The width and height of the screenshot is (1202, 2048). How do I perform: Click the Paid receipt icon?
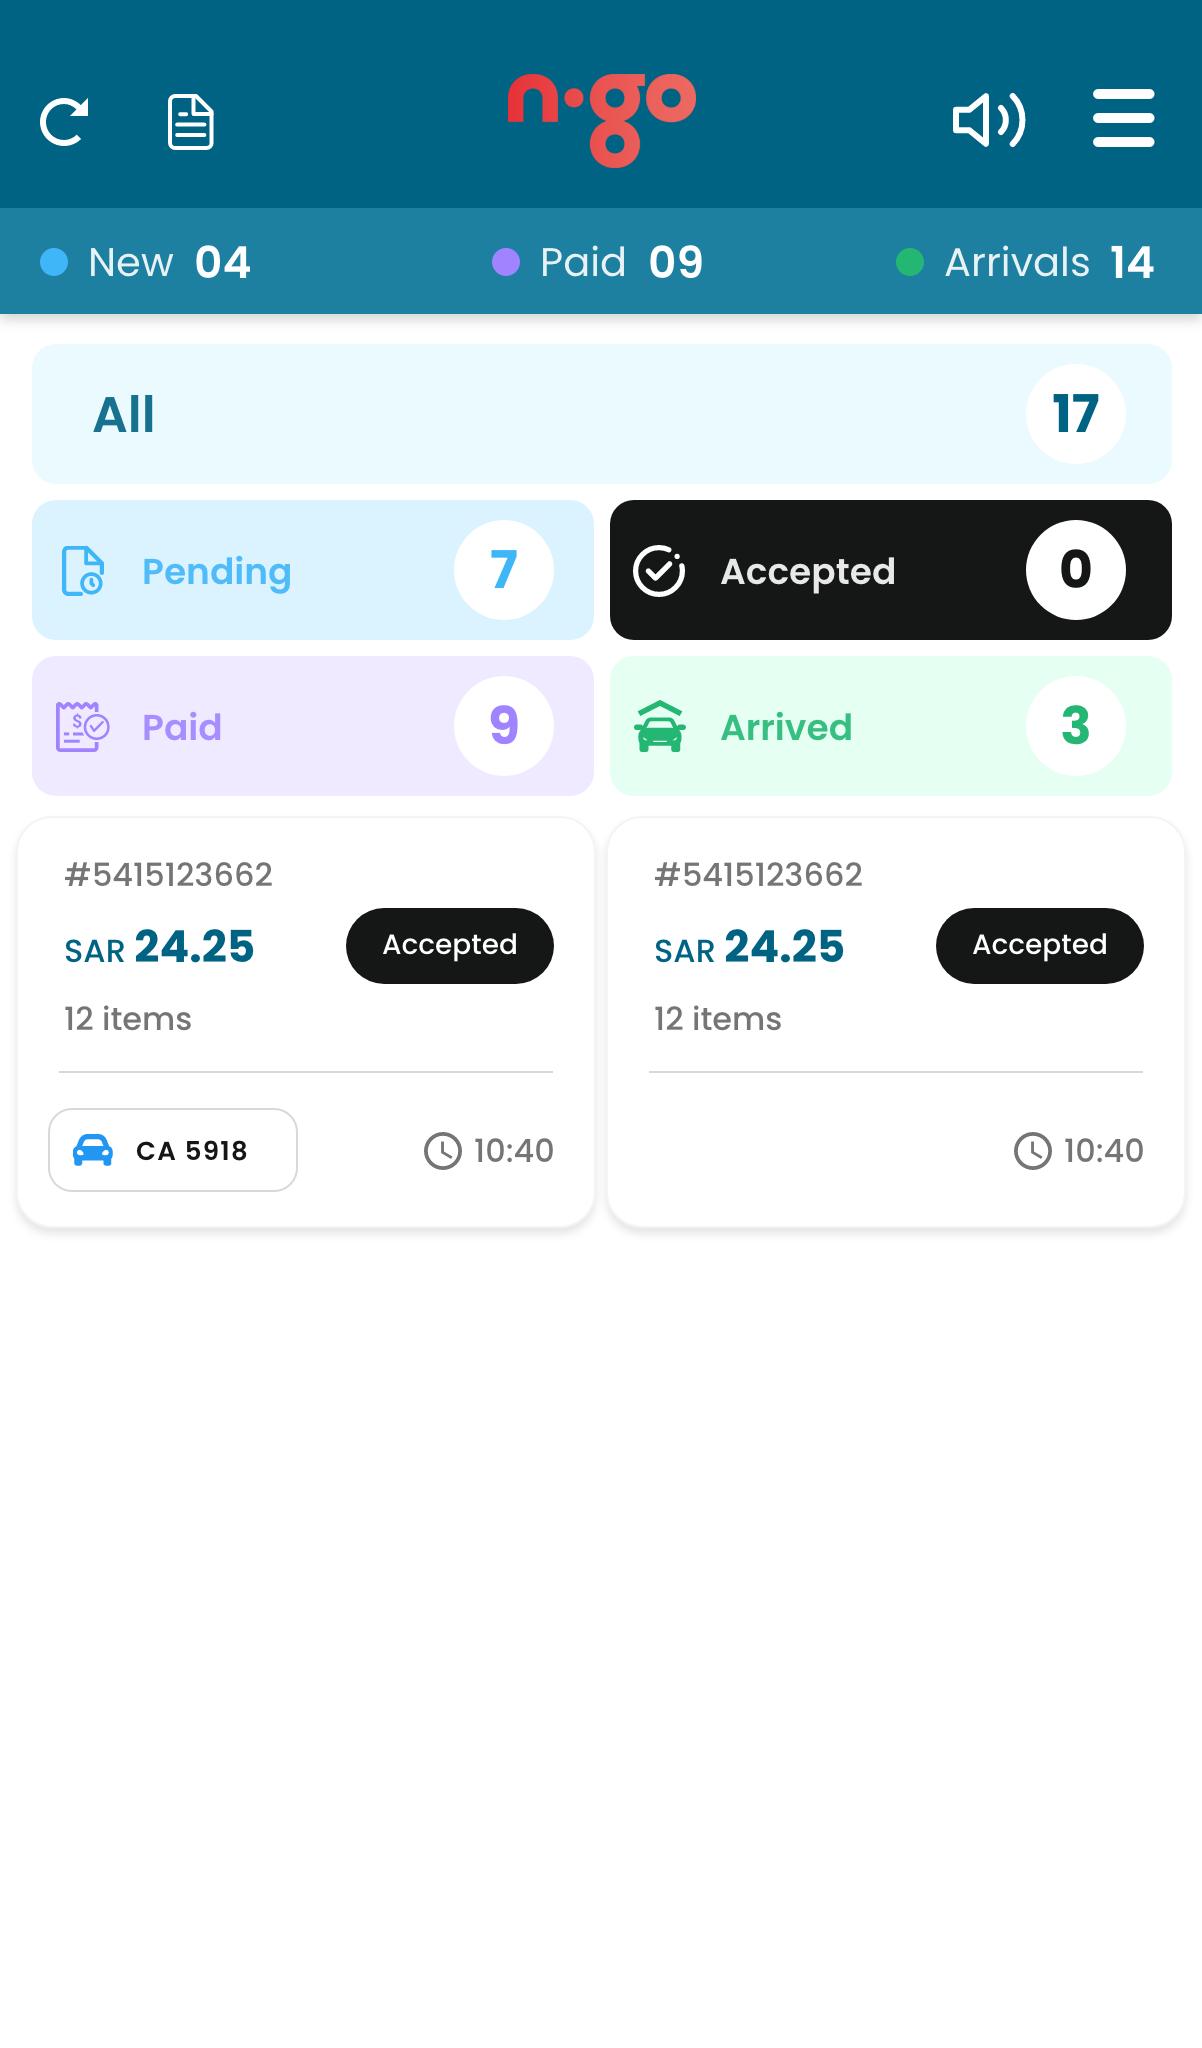coord(82,727)
